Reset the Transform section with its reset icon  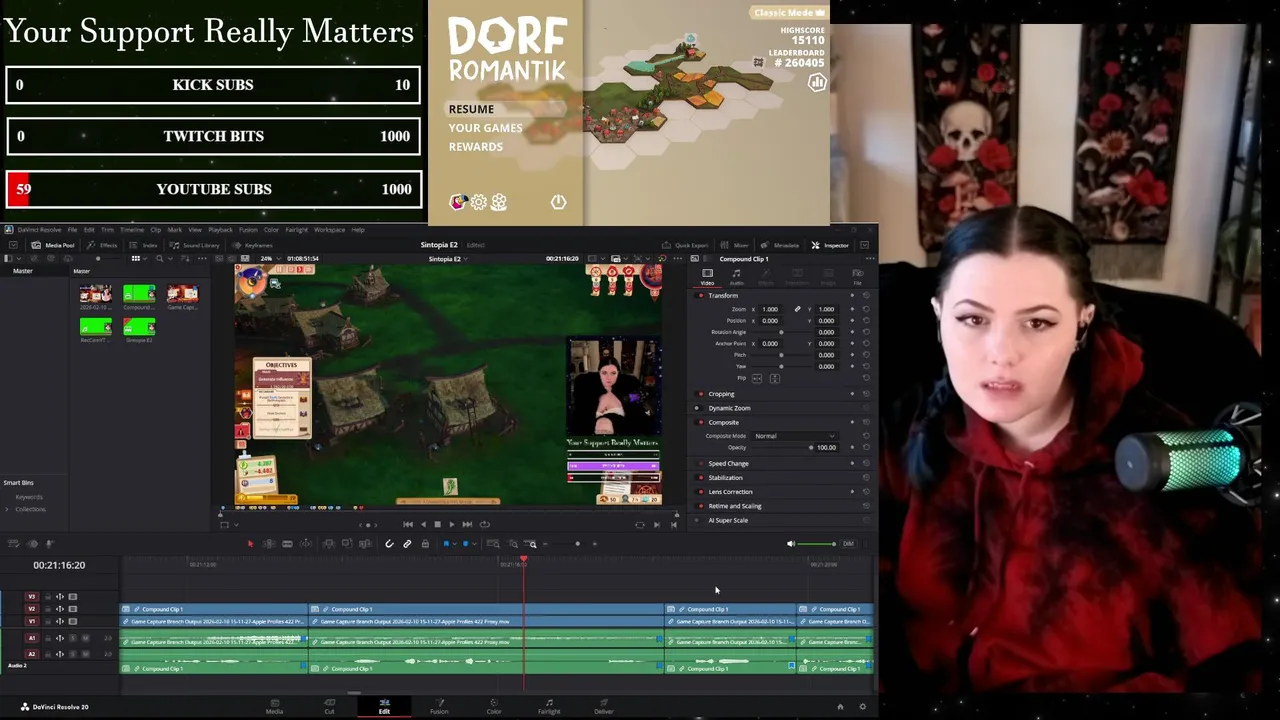coord(866,295)
